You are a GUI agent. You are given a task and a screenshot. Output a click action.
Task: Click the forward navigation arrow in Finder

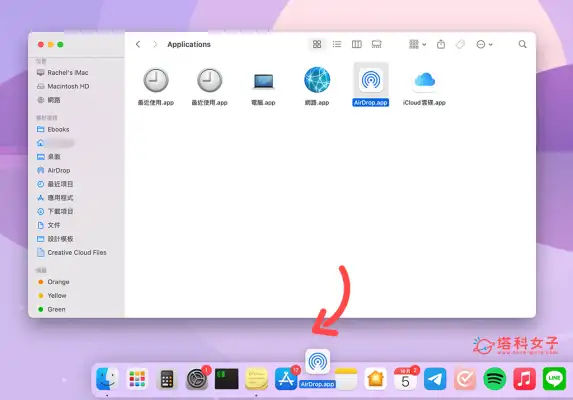(155, 44)
